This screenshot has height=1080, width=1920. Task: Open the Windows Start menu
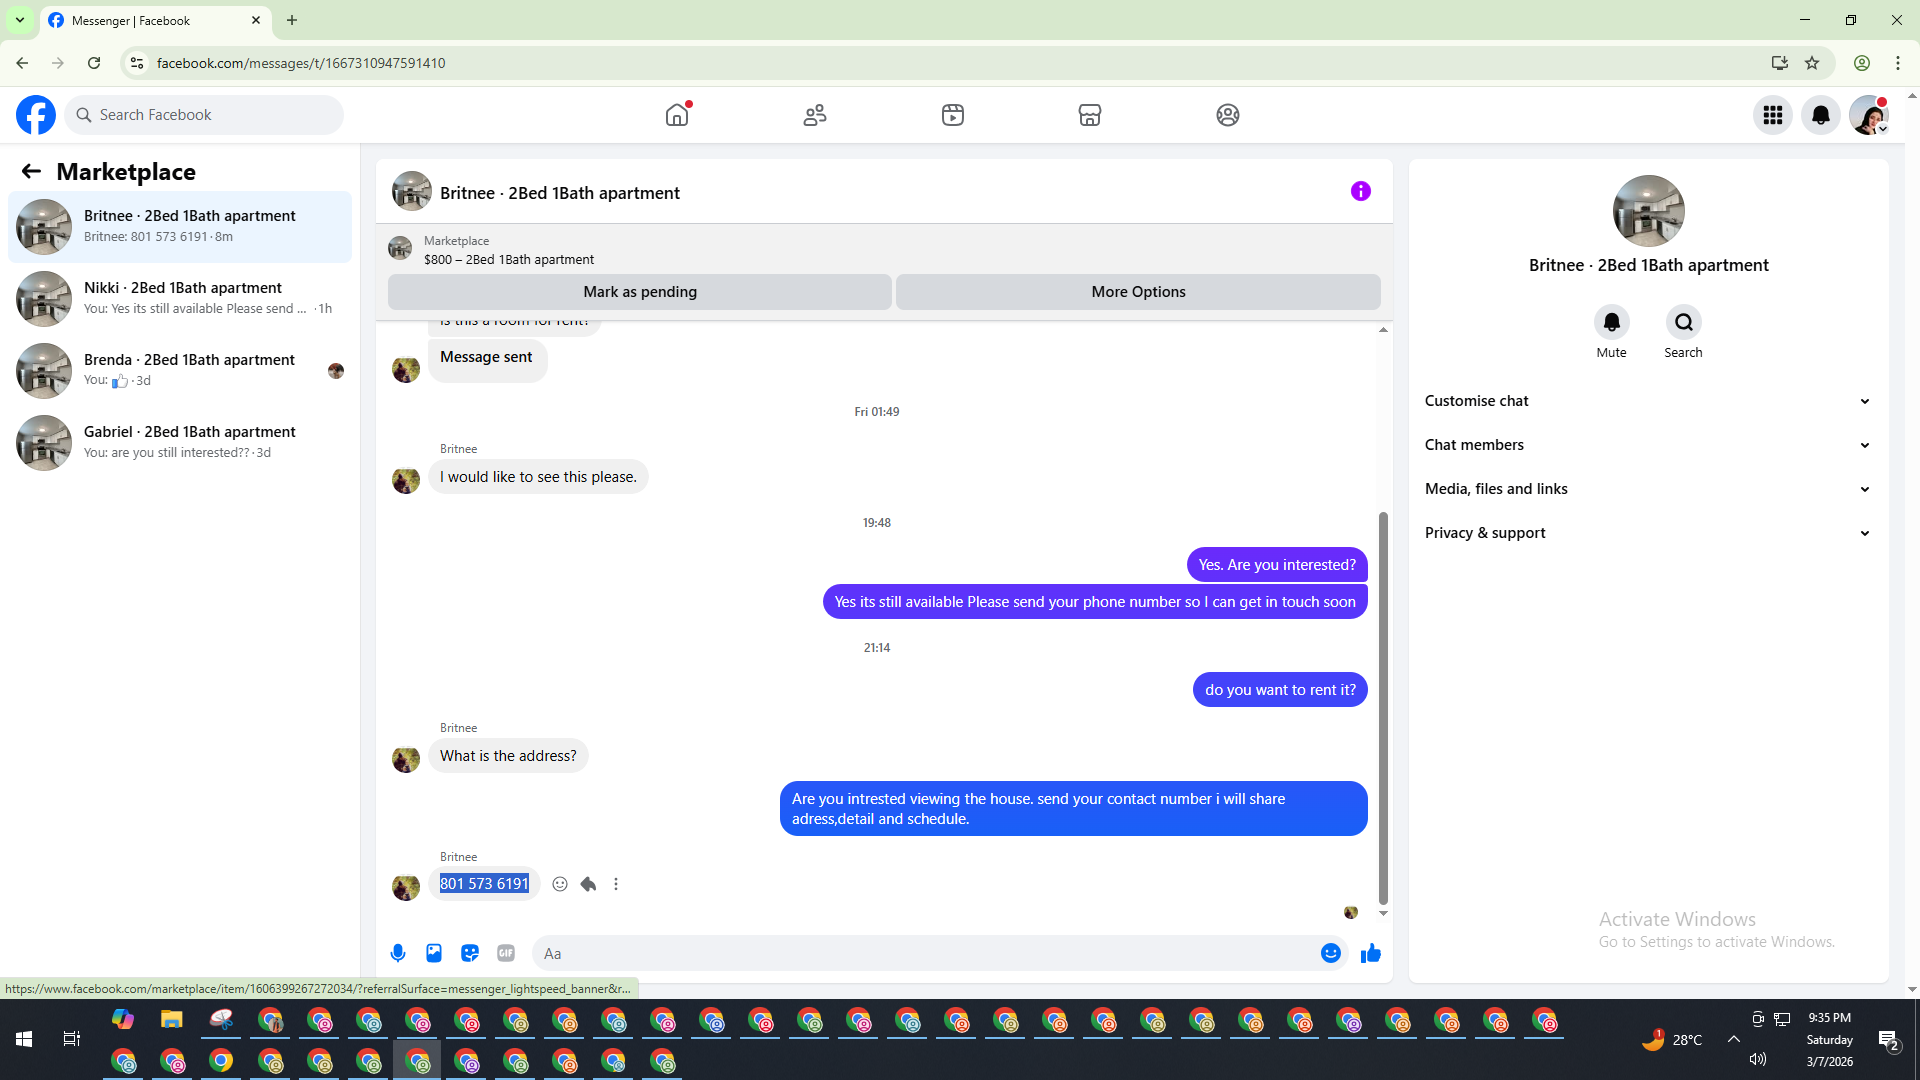click(x=24, y=1039)
